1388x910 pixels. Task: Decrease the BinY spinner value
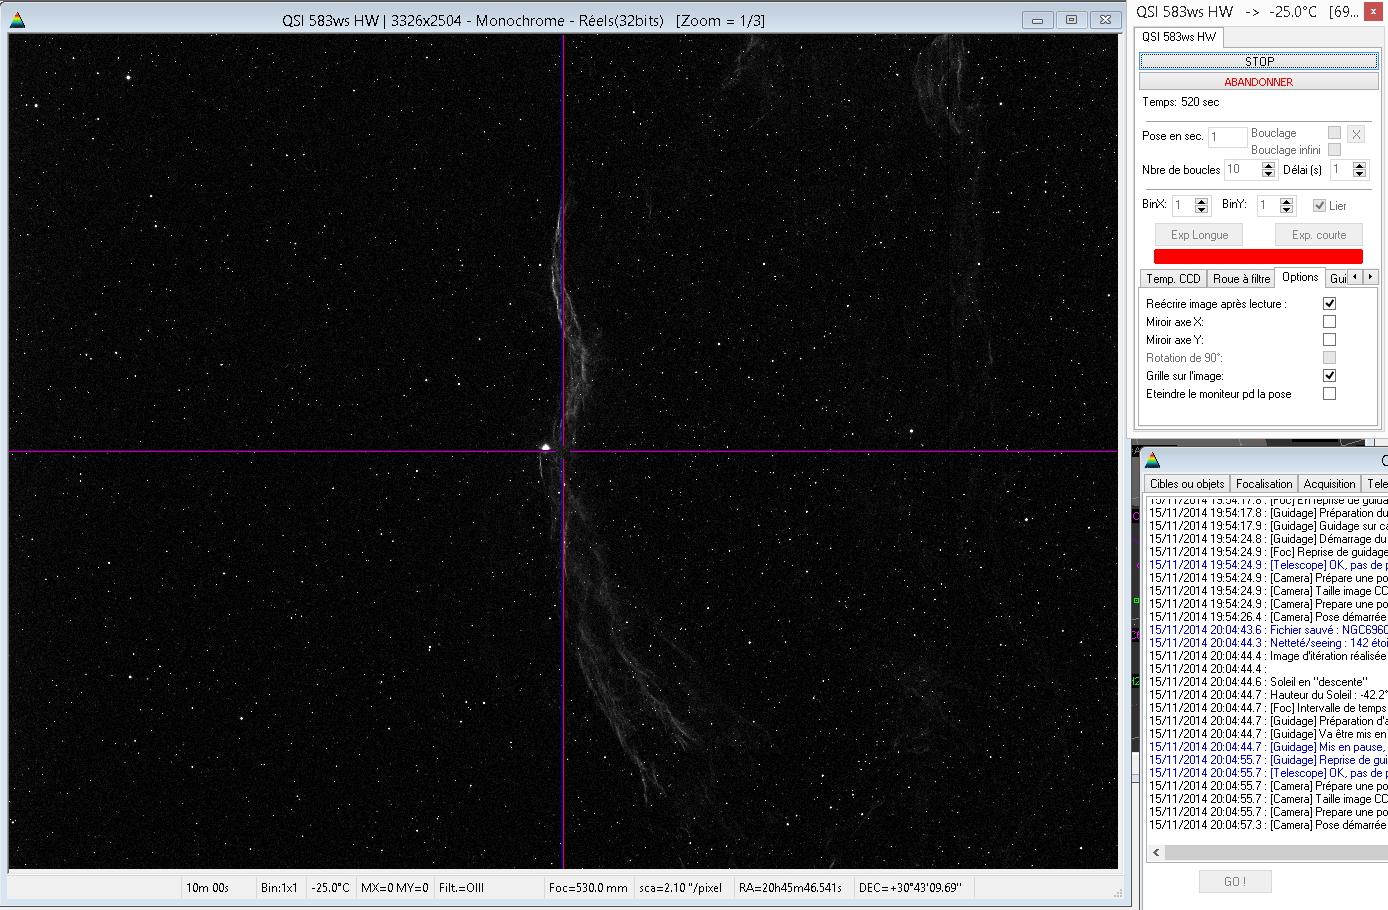point(1287,210)
